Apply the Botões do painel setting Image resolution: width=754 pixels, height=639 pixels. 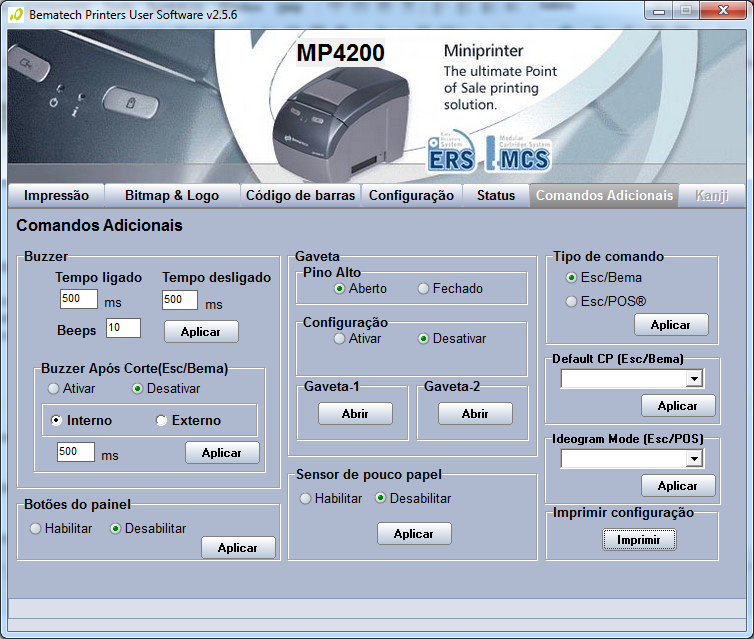(x=238, y=548)
